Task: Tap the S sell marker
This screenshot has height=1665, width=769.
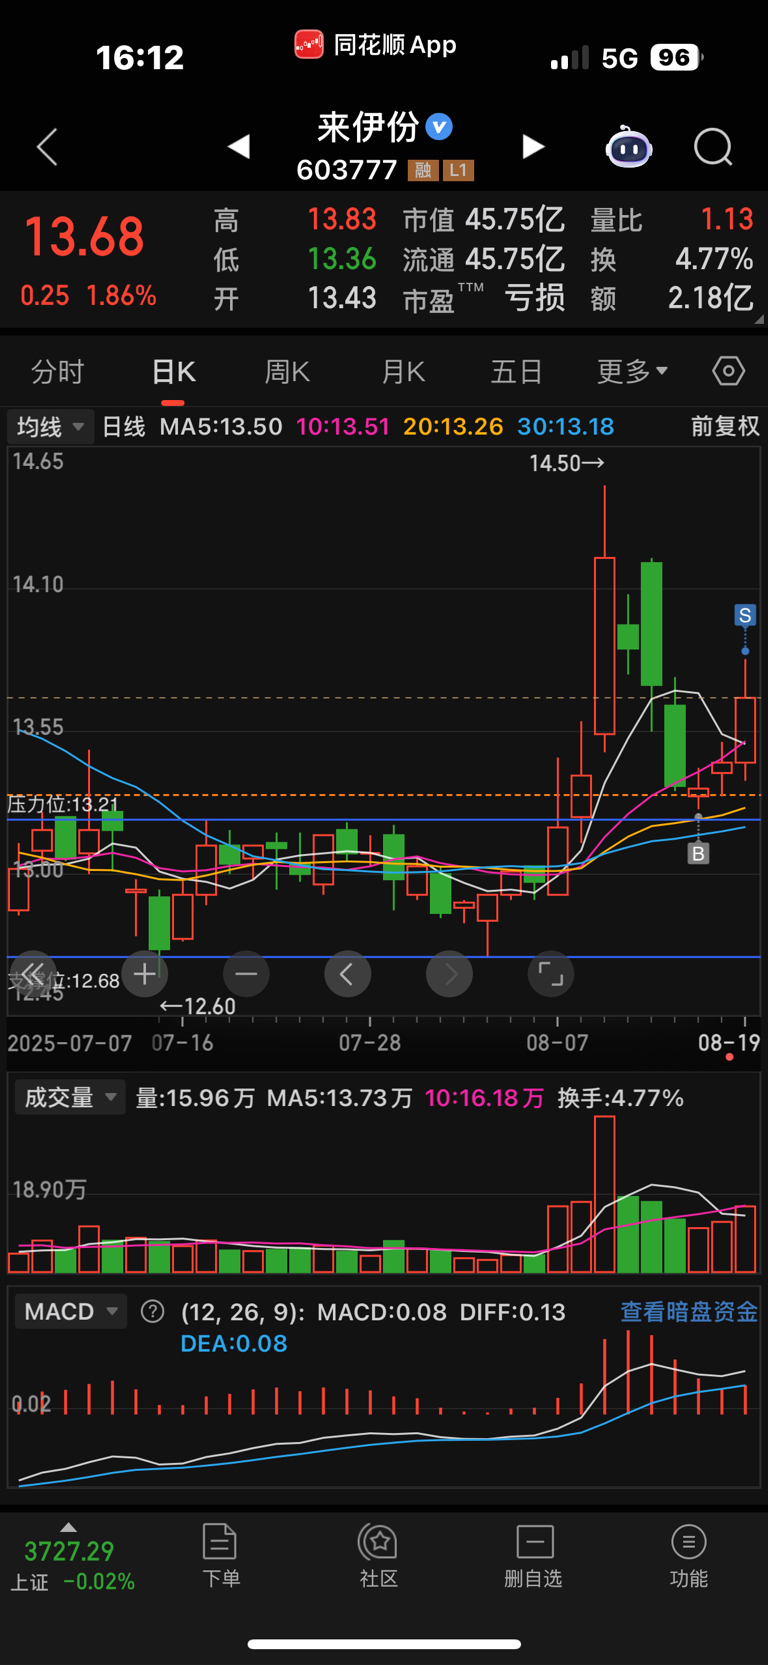Action: coord(745,615)
